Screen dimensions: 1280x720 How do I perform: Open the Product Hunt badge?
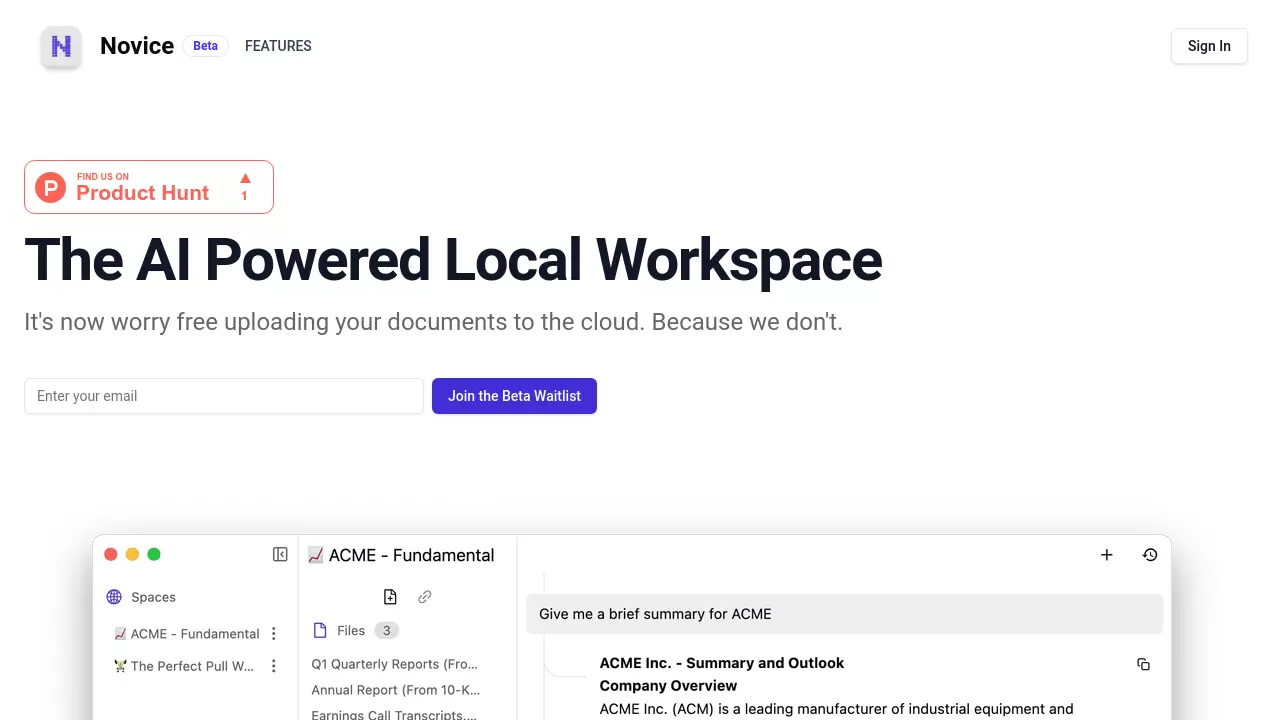[x=149, y=187]
